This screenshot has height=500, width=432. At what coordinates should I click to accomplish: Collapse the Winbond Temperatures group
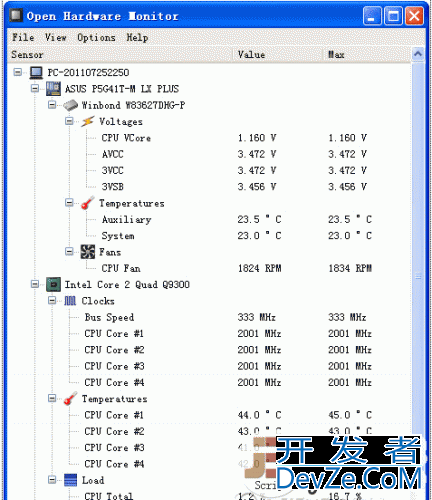tap(69, 203)
